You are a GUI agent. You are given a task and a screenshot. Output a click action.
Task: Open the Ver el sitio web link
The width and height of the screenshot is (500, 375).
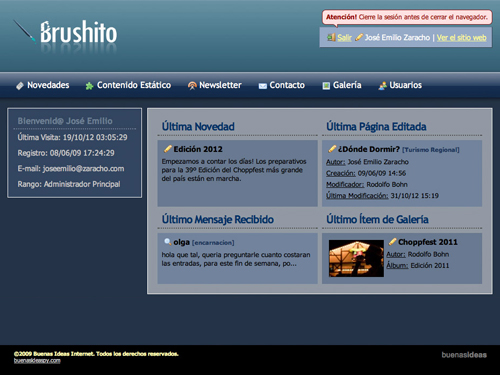461,38
